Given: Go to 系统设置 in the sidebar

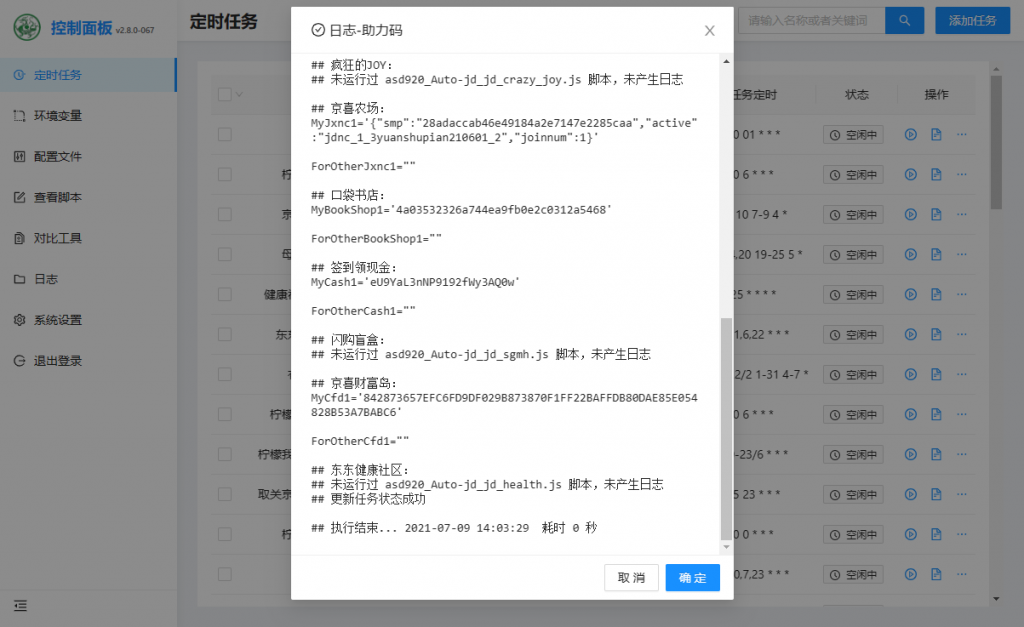Looking at the screenshot, I should coord(57,320).
